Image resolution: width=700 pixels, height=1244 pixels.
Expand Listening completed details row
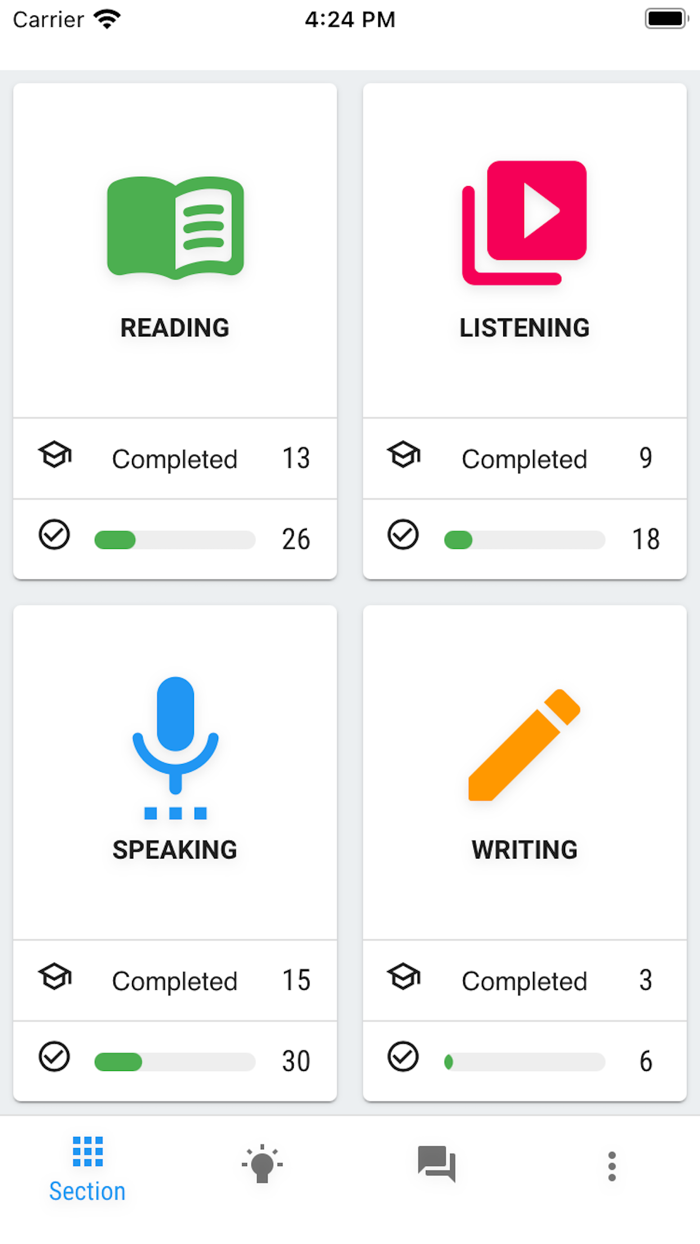524,459
